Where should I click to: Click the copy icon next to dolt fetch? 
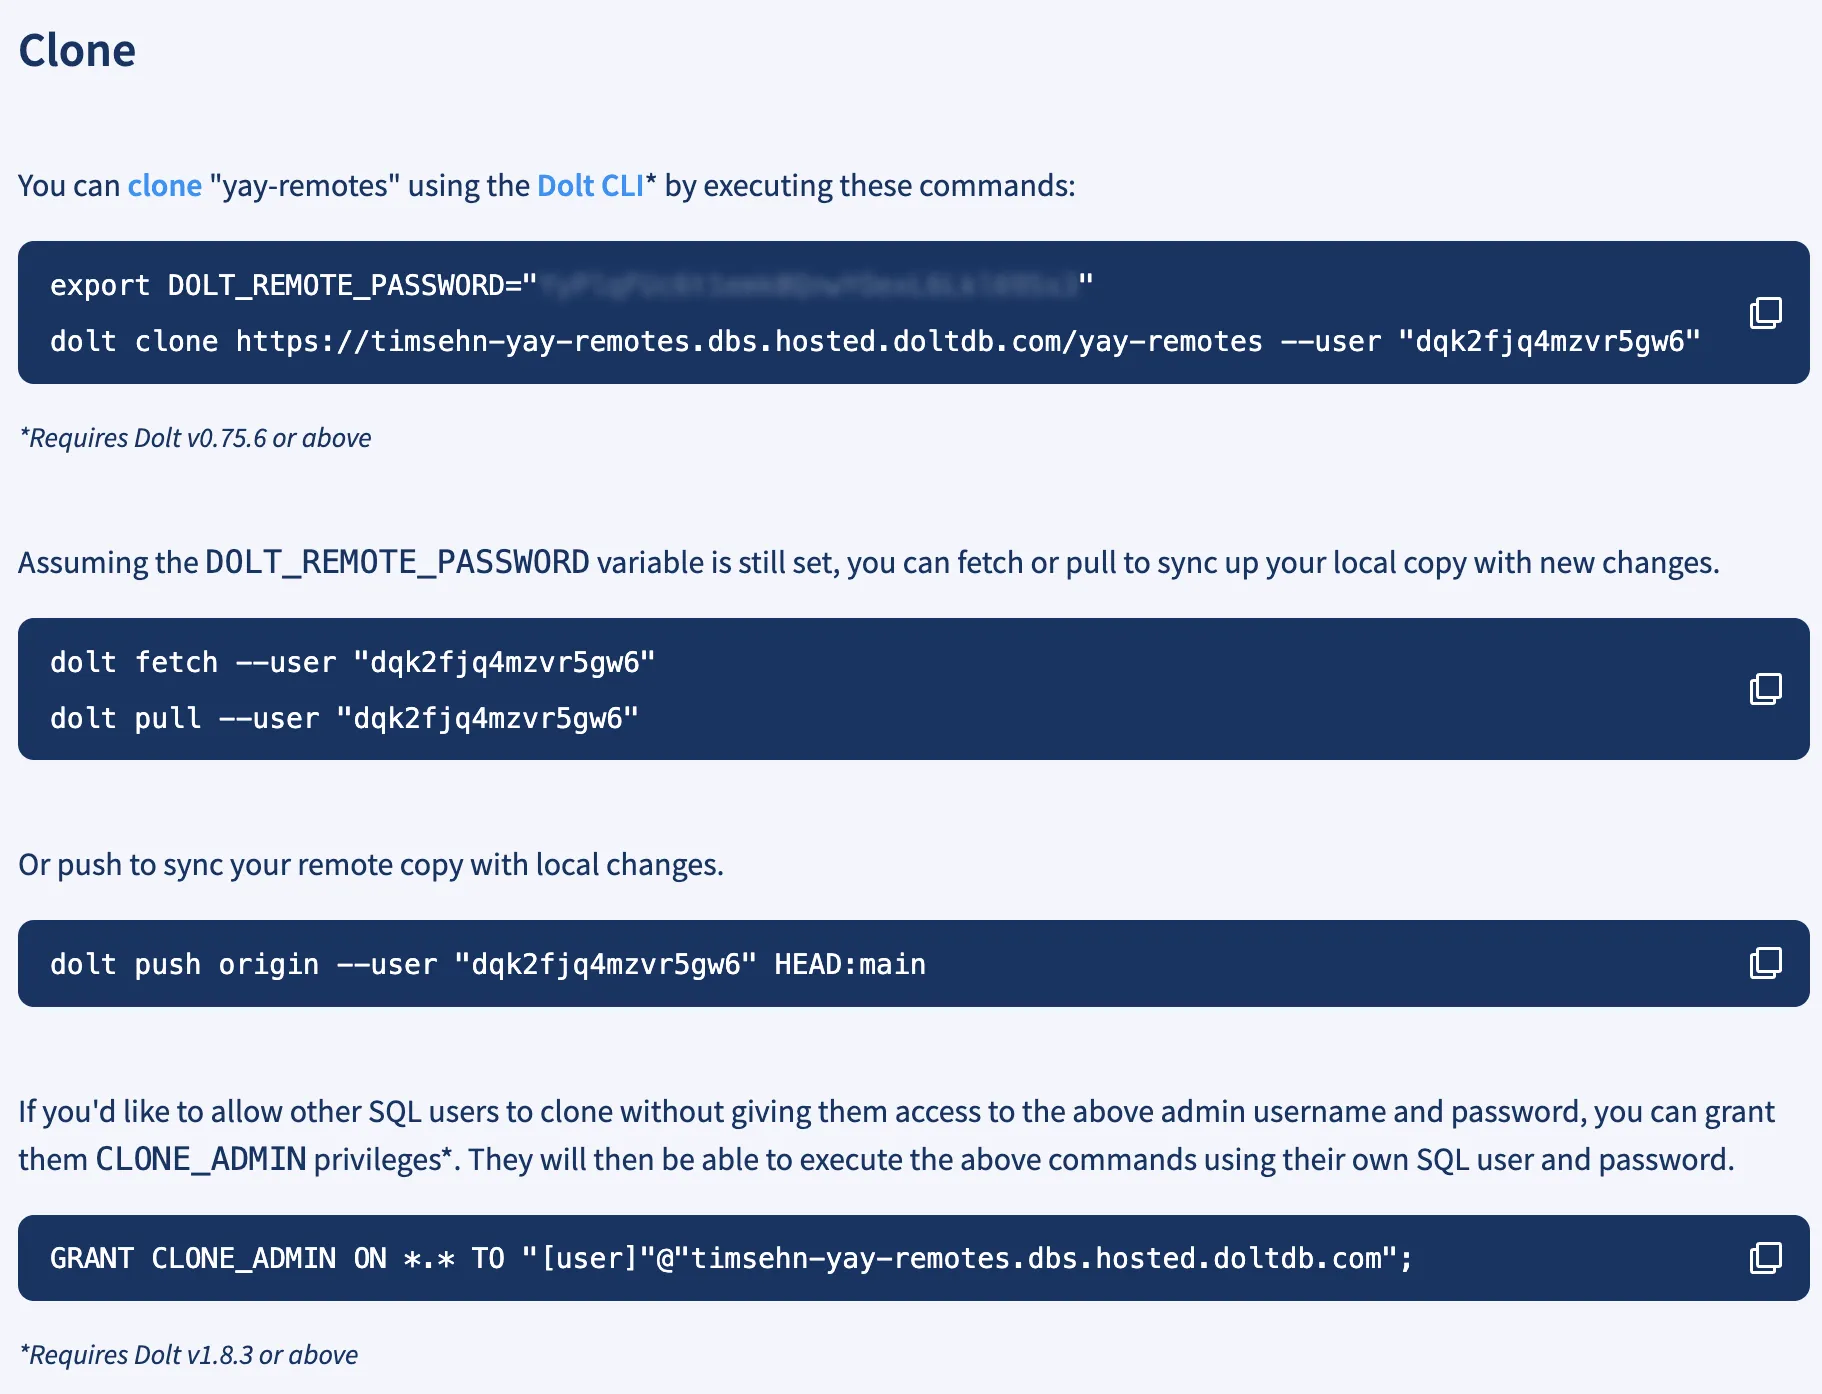pyautogui.click(x=1765, y=689)
